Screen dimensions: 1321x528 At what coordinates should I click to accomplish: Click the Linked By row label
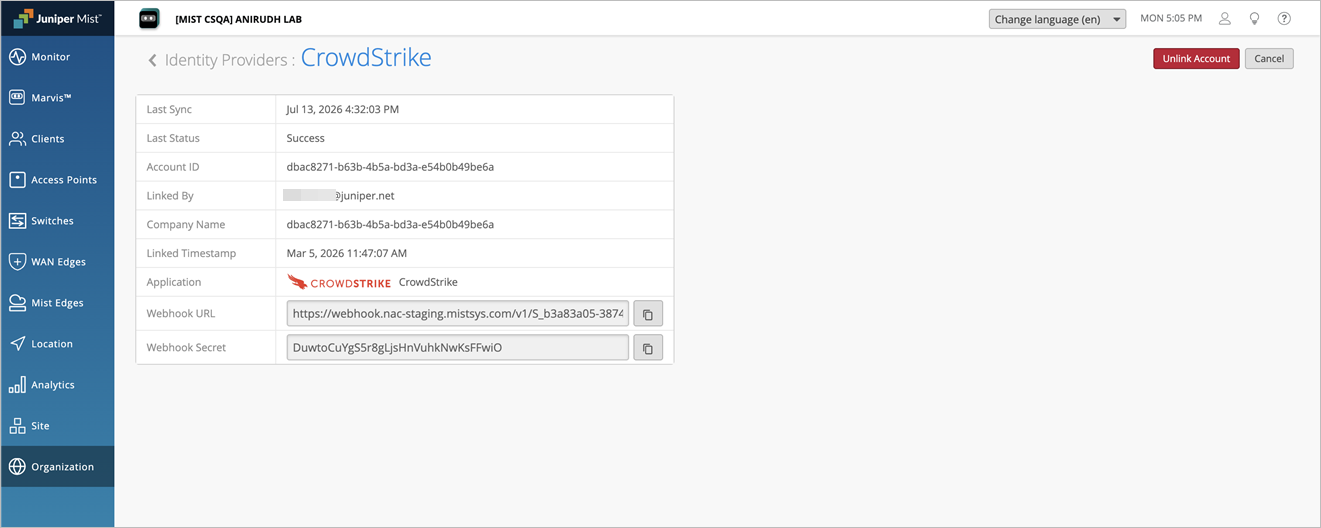pos(170,196)
